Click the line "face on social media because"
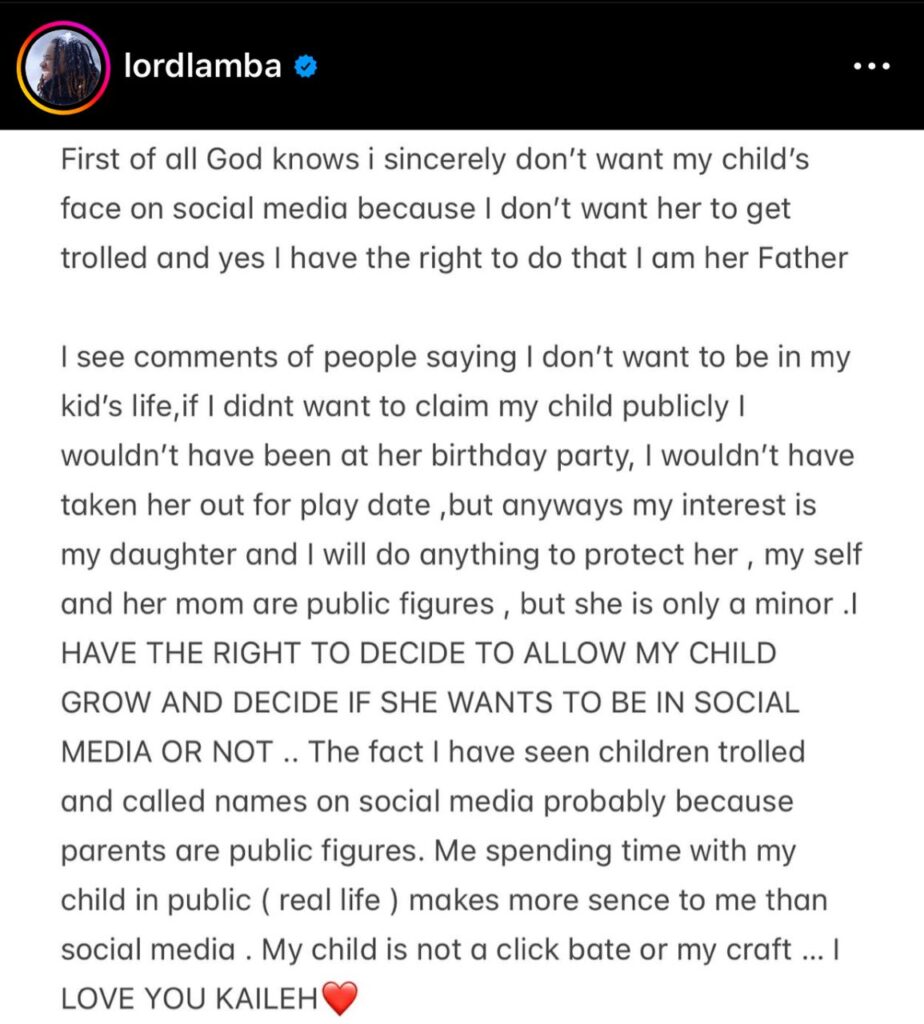Image resolution: width=924 pixels, height=1024 pixels. click(x=426, y=209)
